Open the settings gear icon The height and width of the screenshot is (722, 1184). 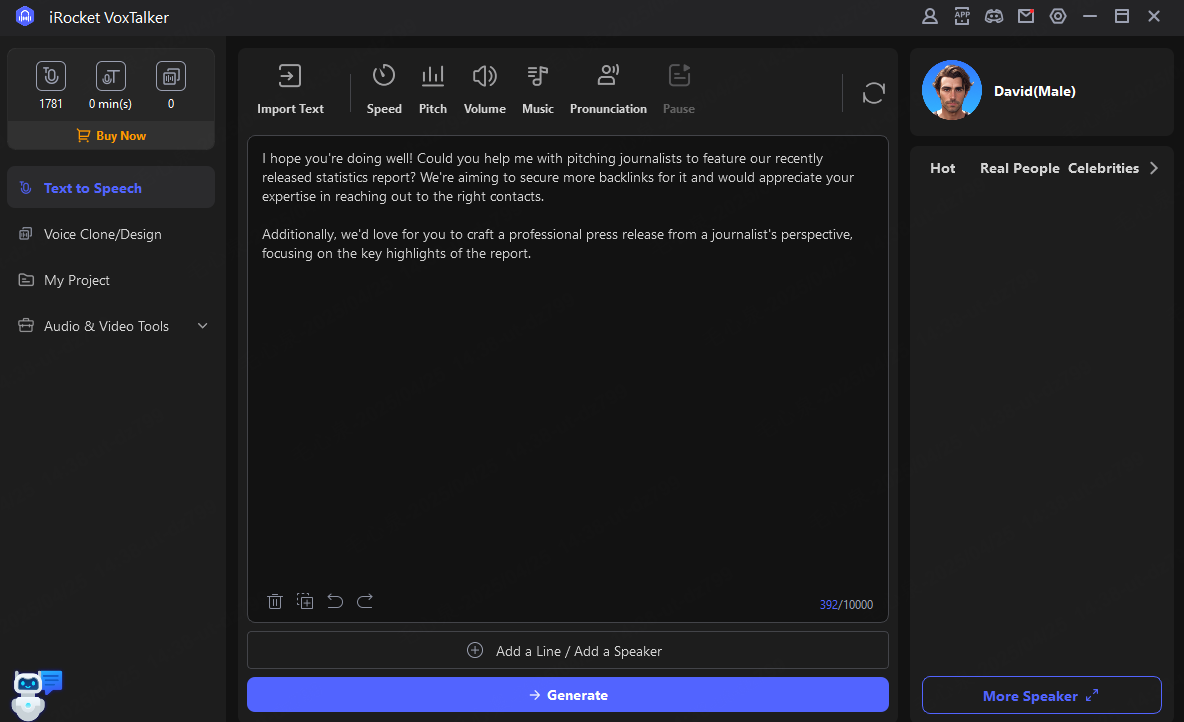[x=1058, y=16]
